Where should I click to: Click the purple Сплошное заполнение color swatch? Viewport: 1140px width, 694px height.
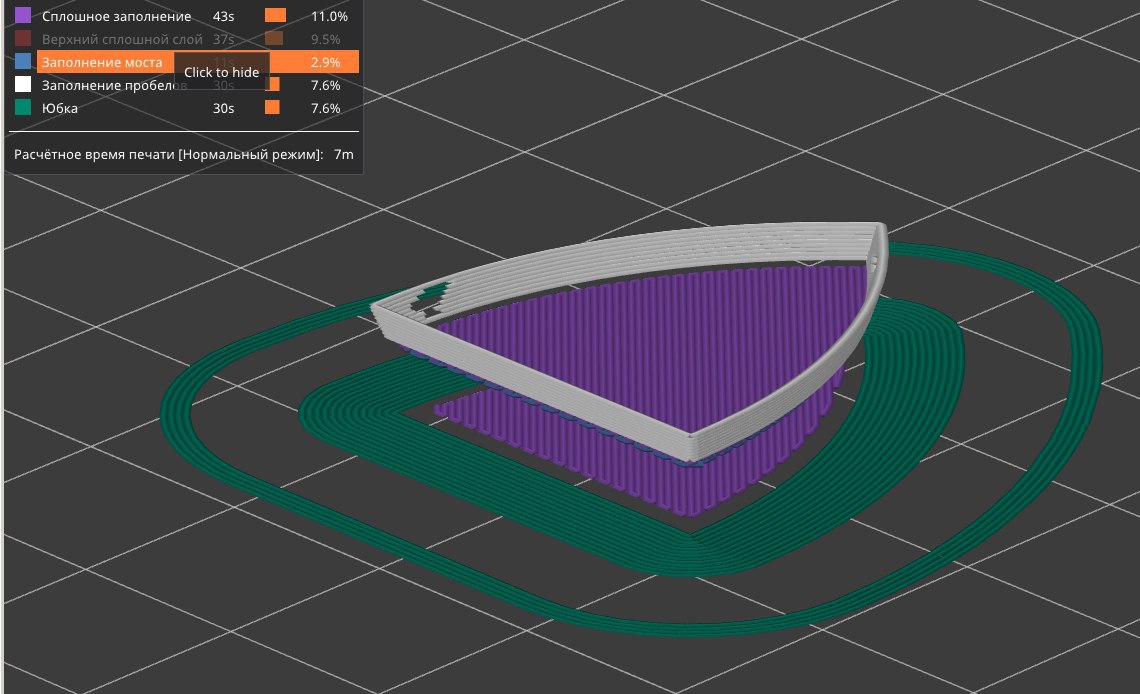coord(23,15)
